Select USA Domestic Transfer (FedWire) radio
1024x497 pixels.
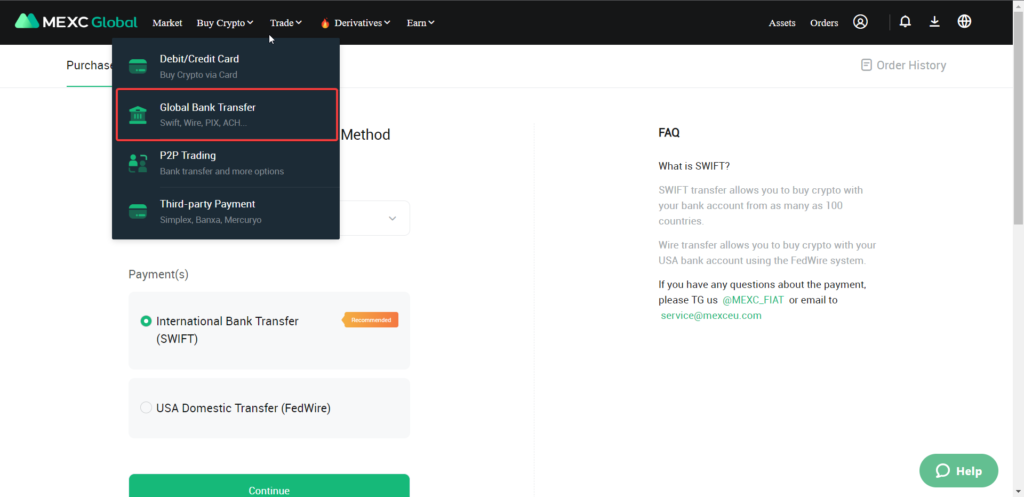(x=146, y=408)
